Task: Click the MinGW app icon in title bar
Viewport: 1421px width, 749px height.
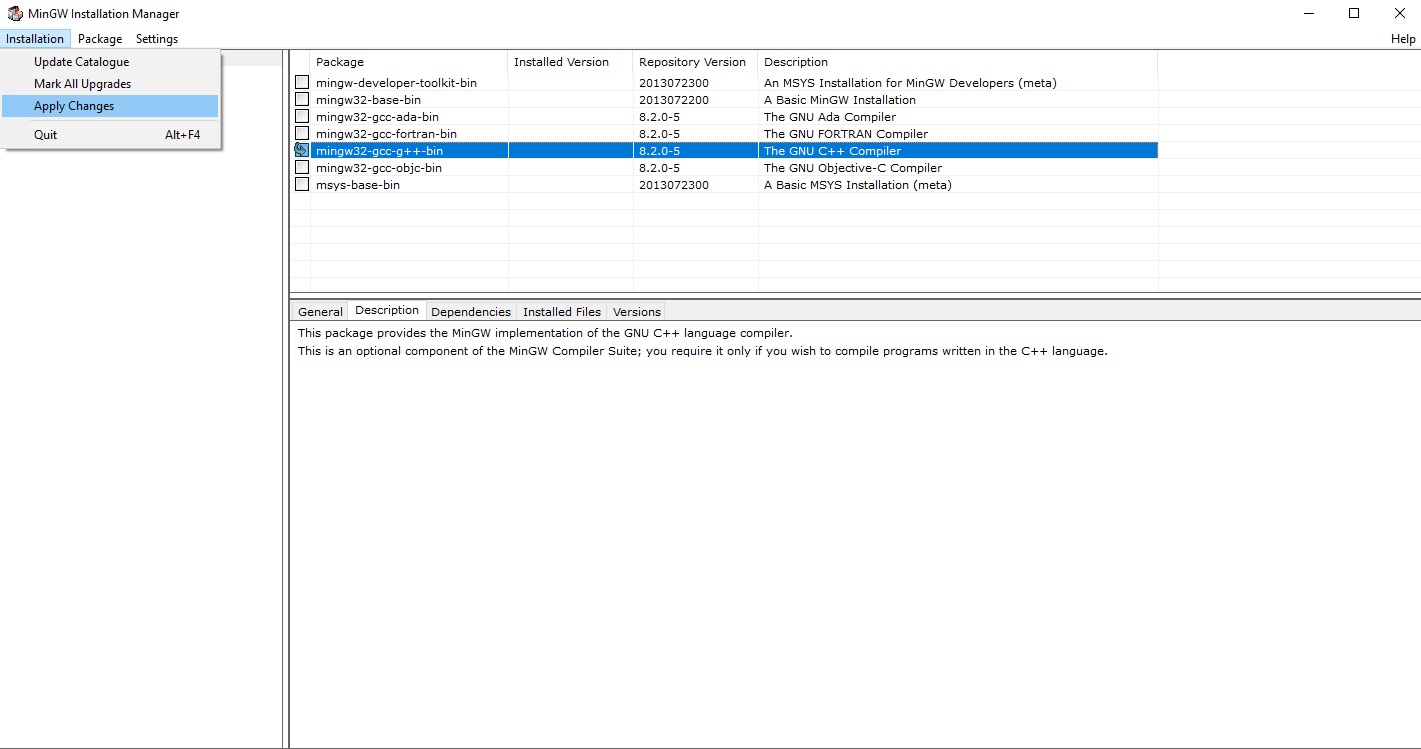Action: tap(15, 14)
